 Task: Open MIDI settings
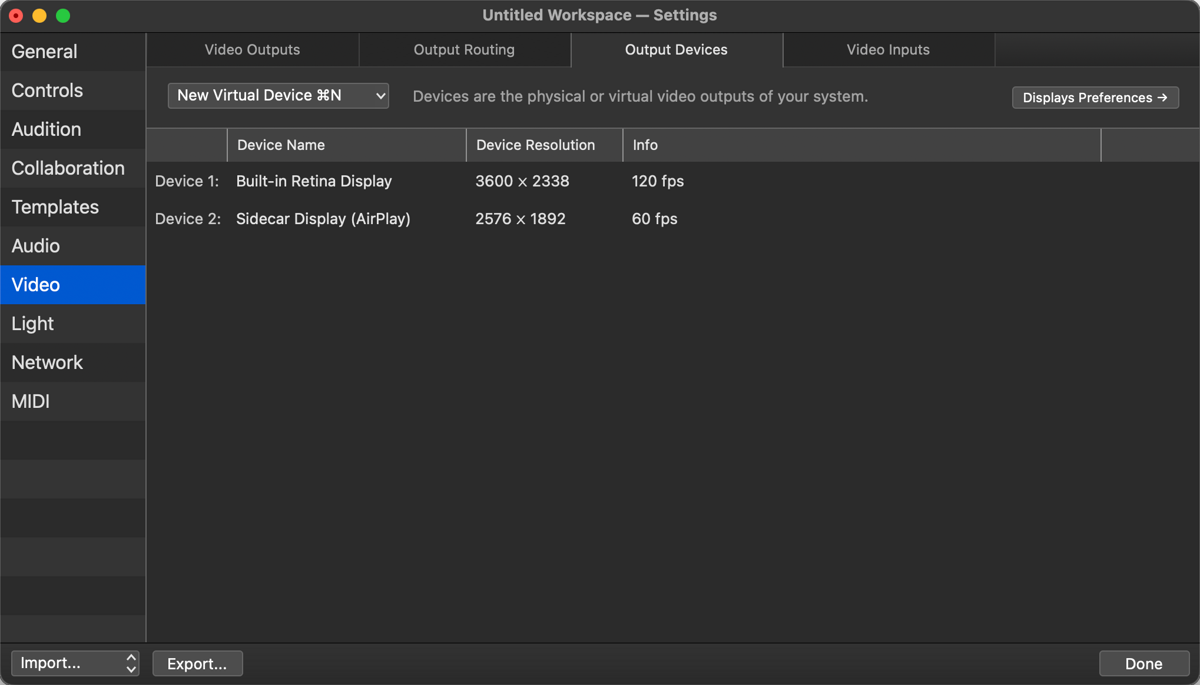[x=73, y=402]
